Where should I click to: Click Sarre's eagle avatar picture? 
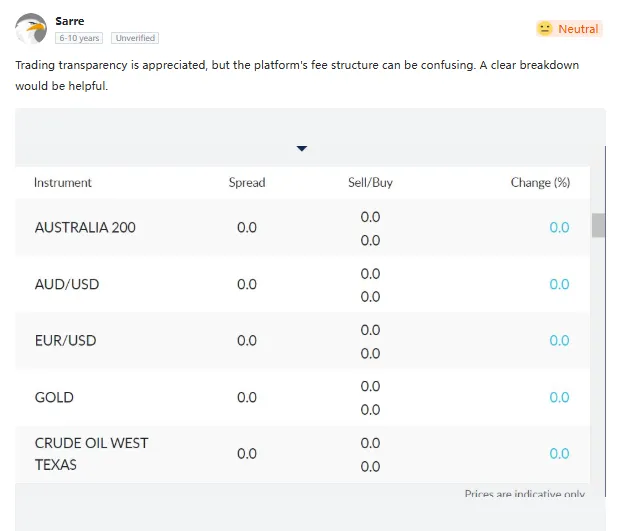click(x=31, y=29)
